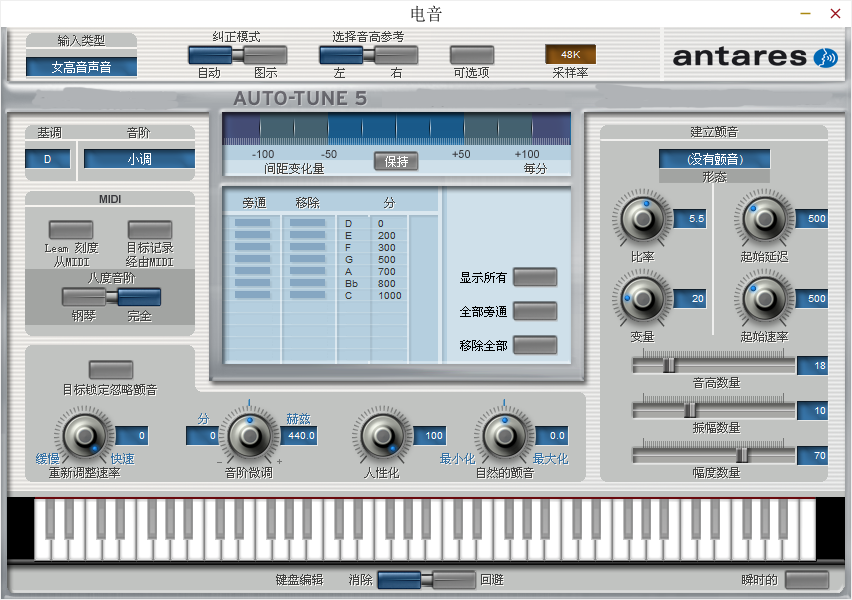
Task: Click the 赫兹 value field showing 440.0
Action: pyautogui.click(x=299, y=435)
